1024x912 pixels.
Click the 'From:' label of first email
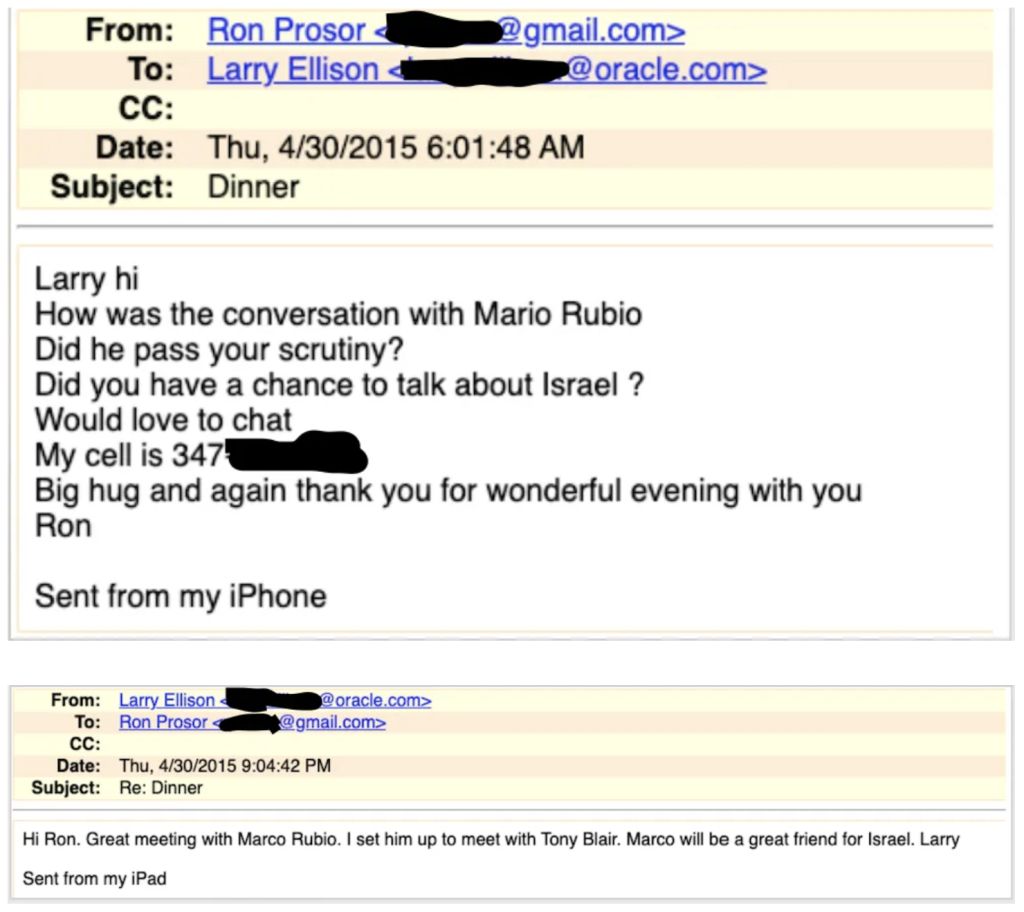tap(129, 30)
